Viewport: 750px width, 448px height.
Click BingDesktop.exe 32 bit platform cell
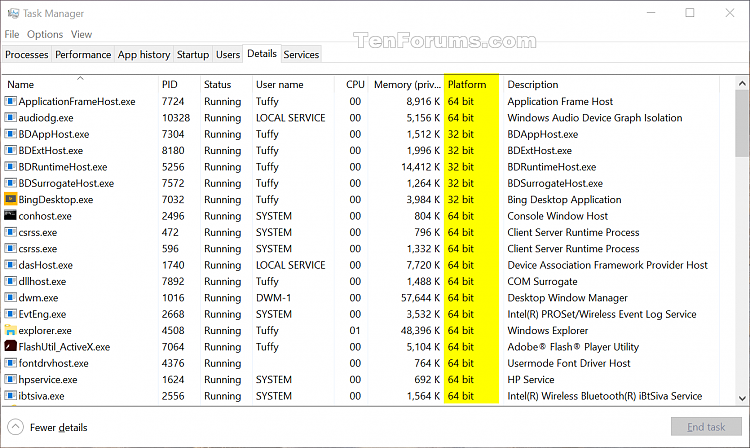pos(461,199)
